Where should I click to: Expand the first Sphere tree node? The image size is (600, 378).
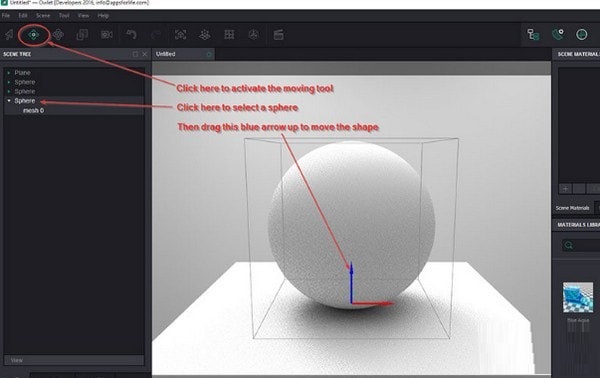click(9, 82)
